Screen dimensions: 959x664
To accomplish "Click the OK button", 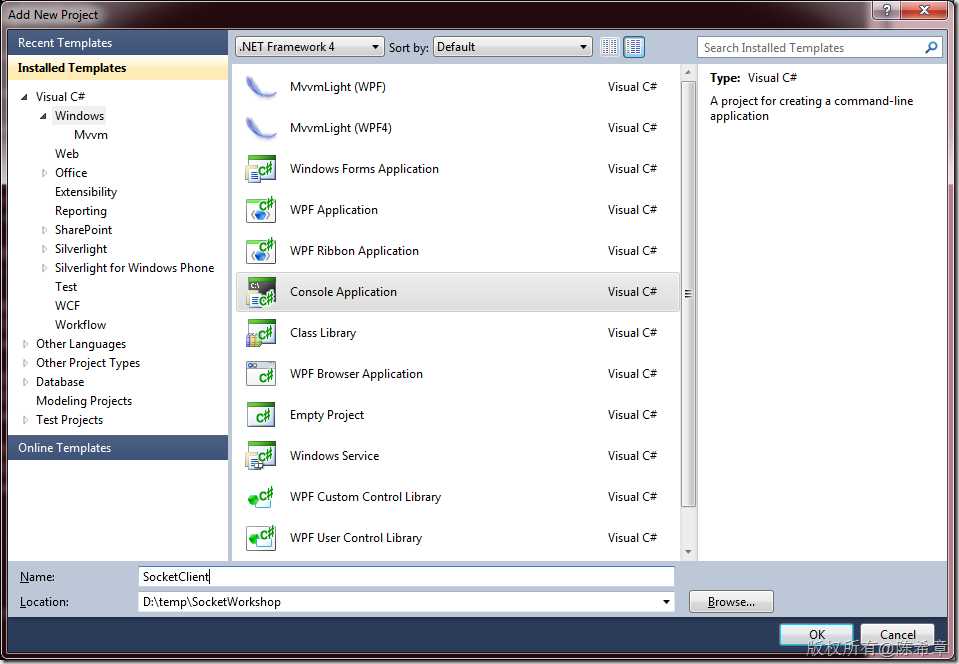I will coord(816,634).
